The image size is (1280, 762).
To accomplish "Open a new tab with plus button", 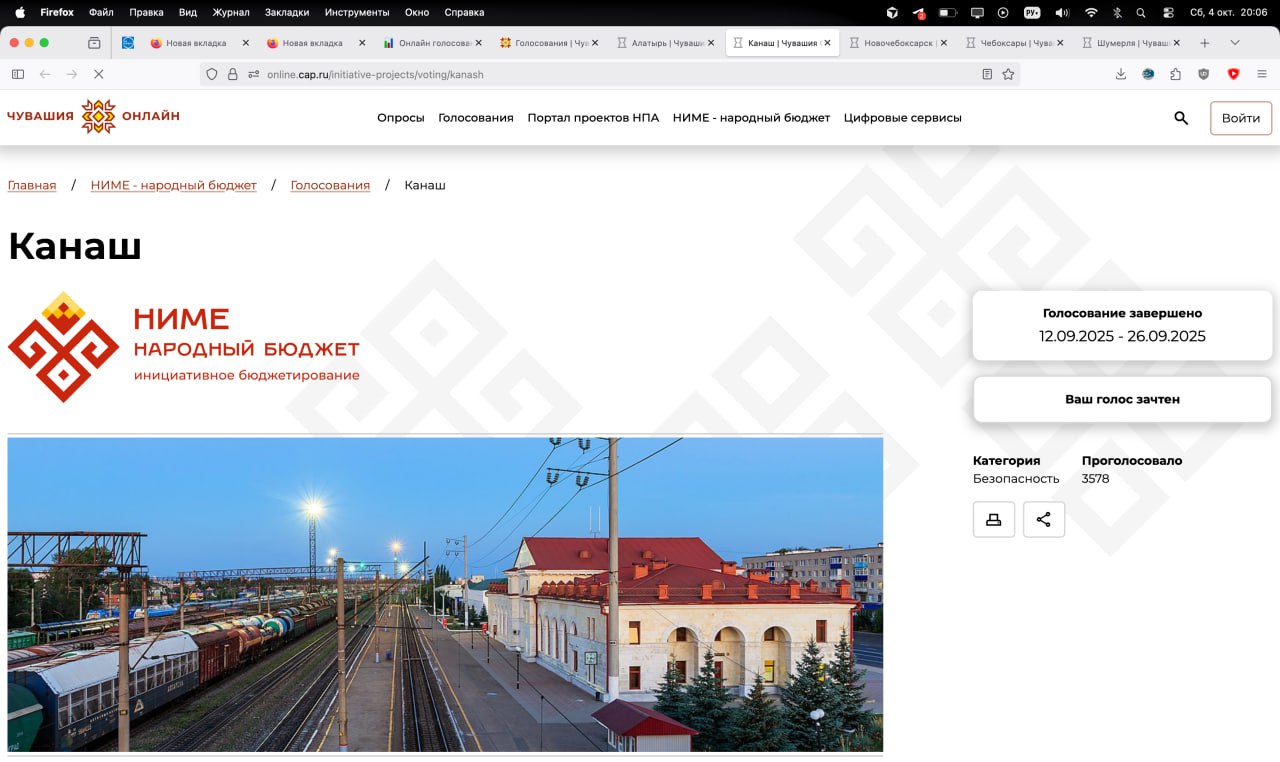I will tap(1205, 43).
